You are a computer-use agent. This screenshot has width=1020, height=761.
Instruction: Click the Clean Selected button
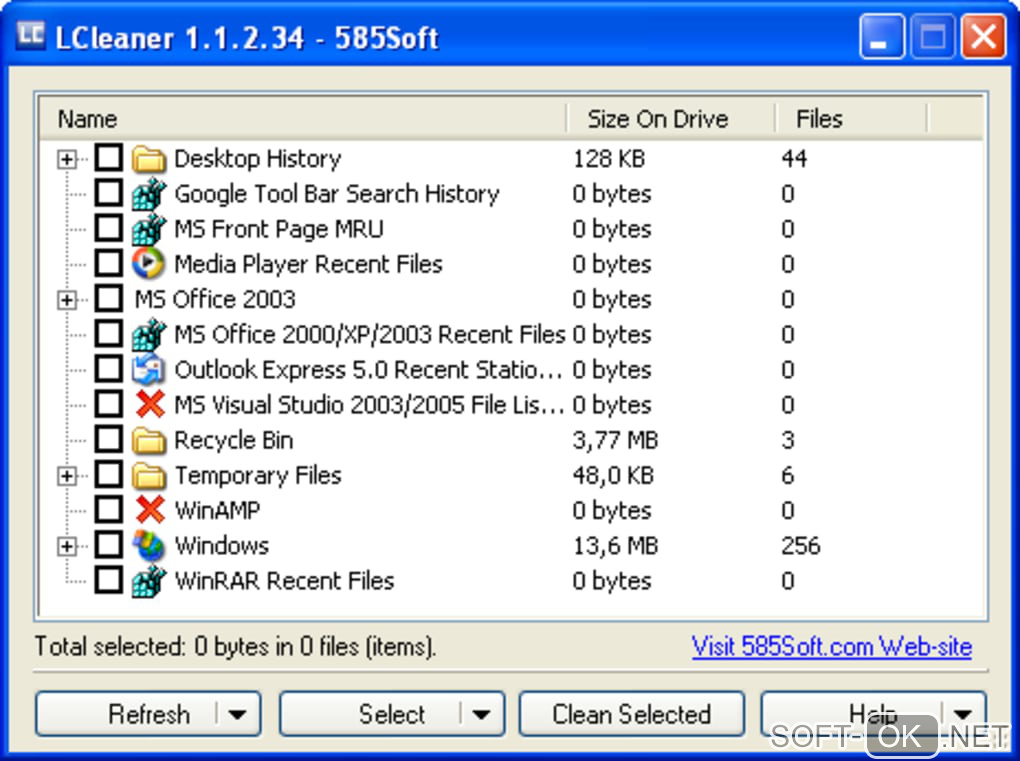pos(632,714)
